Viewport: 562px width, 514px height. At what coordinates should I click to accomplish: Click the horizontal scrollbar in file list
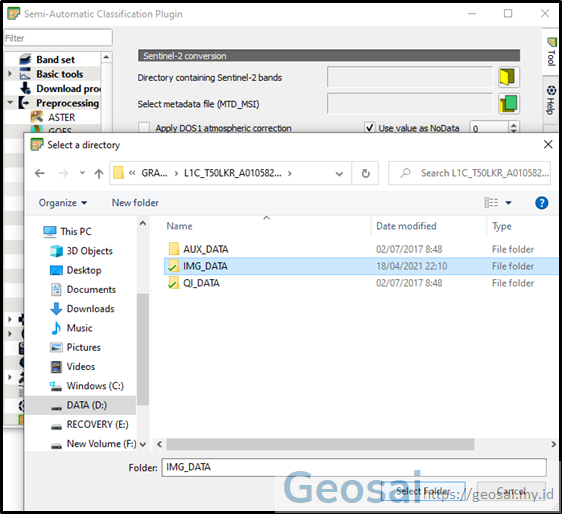click(x=320, y=444)
